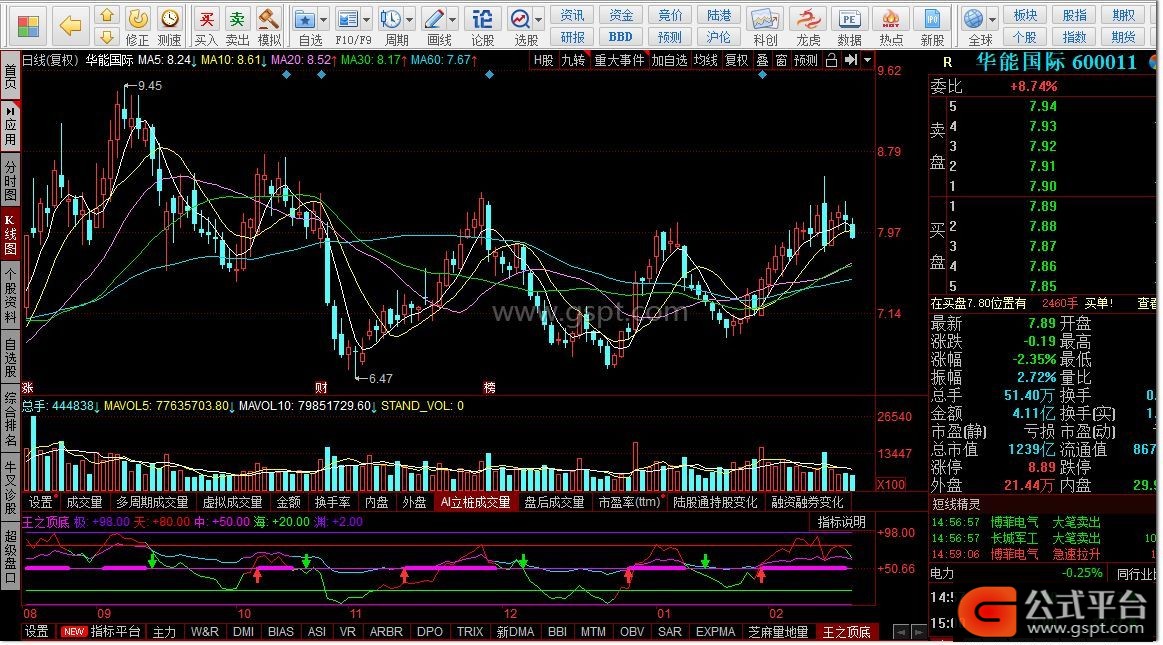Click the 修正 refresh icon
1163x645 pixels.
(138, 18)
